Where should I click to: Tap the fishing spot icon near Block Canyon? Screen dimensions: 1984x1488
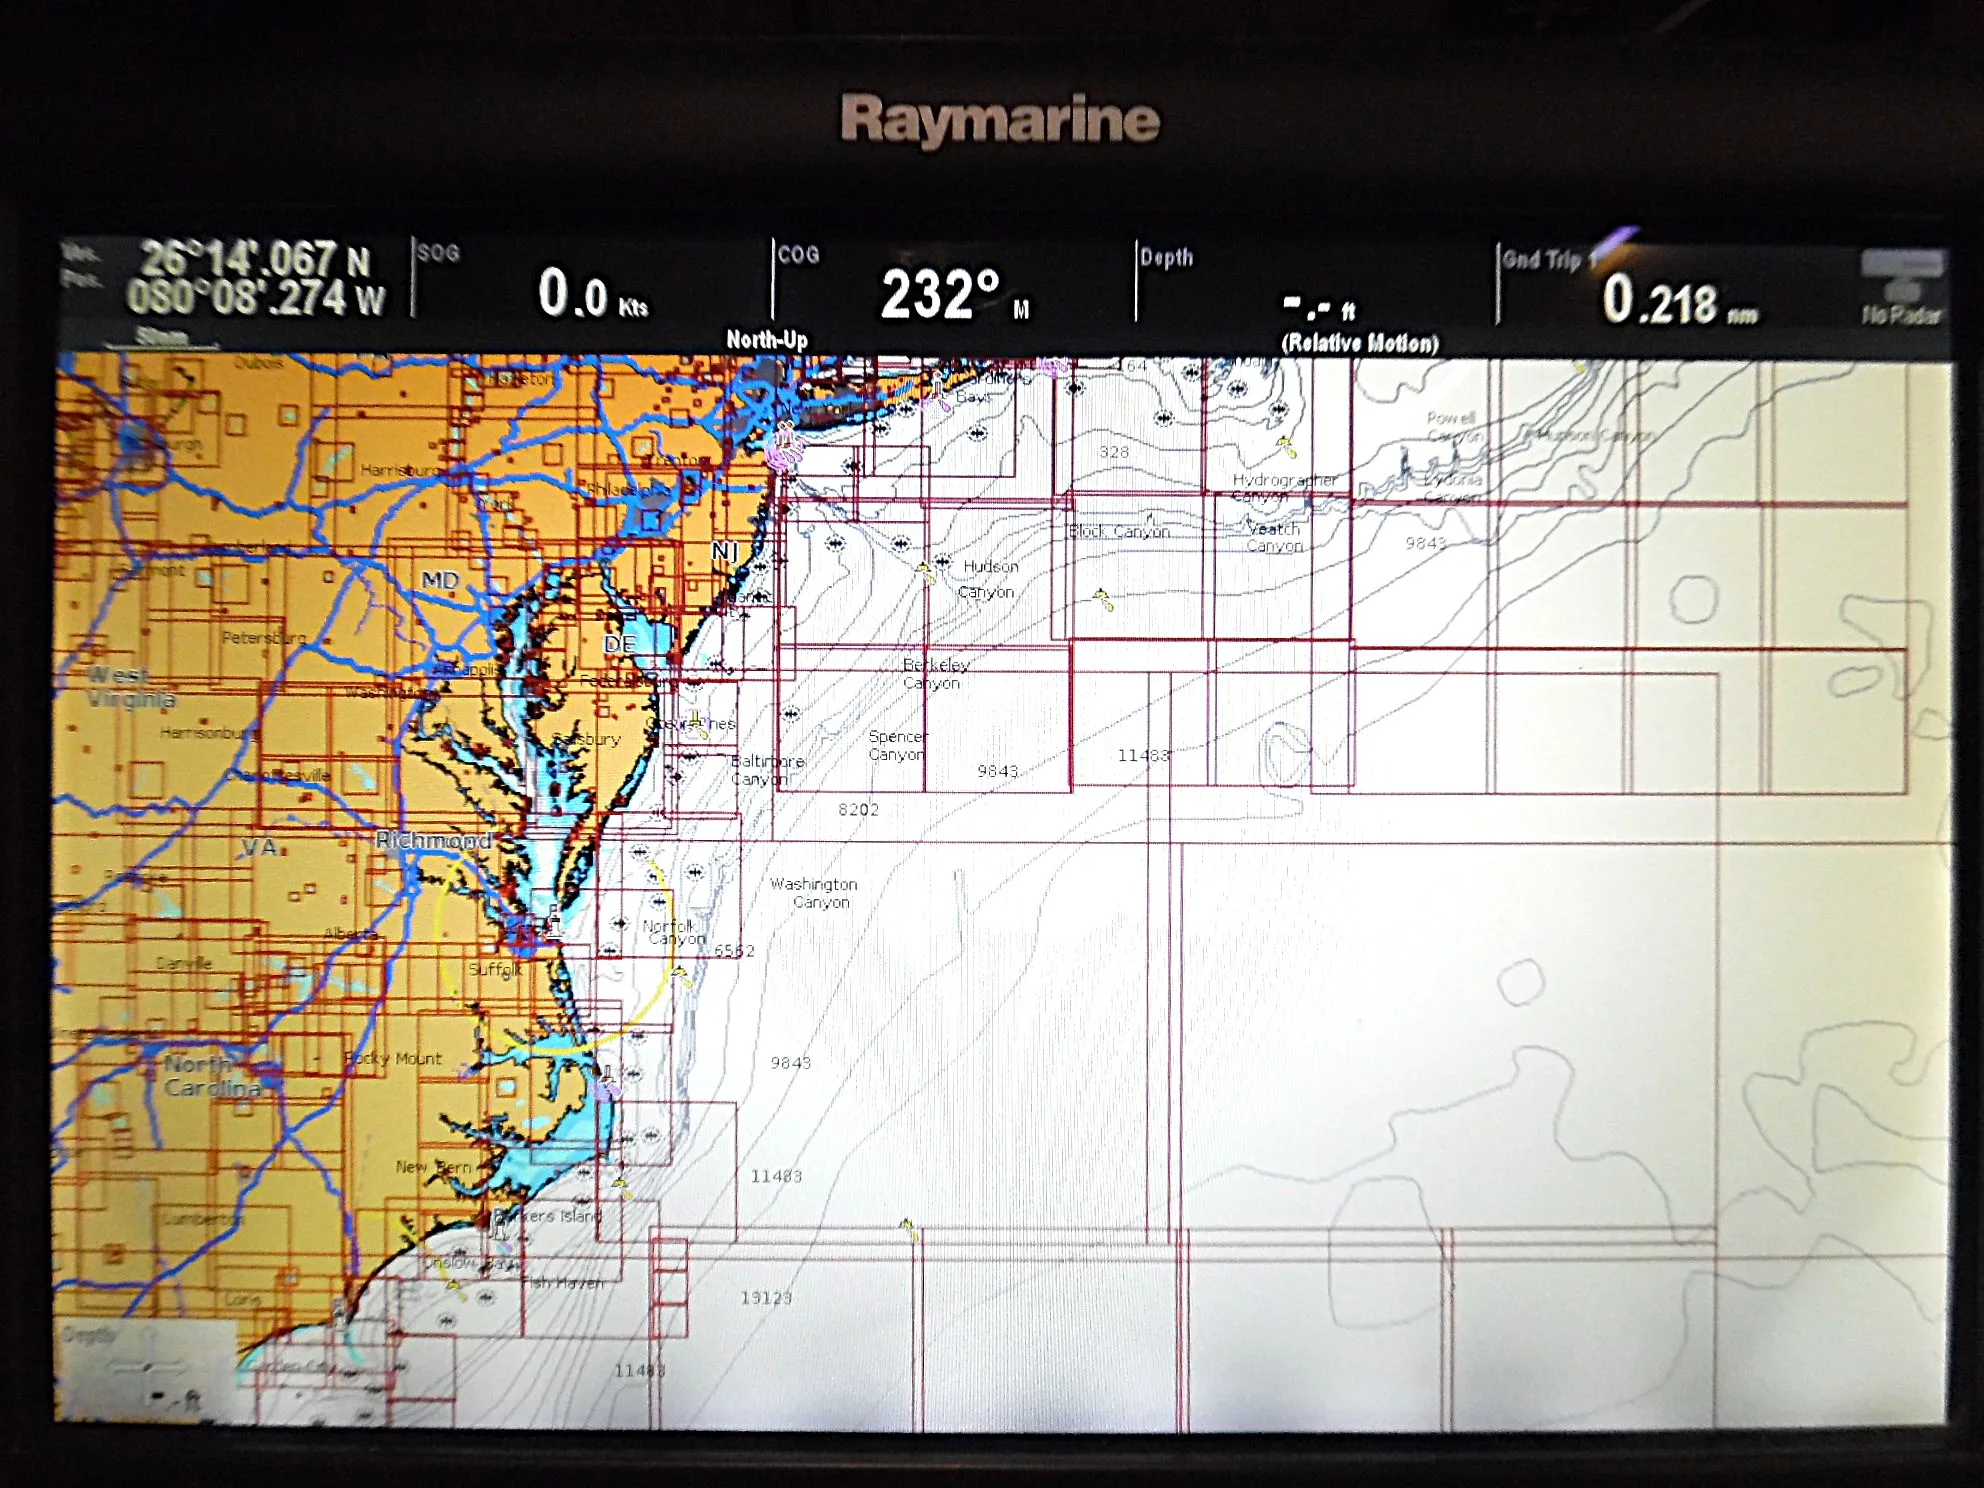coord(1103,600)
